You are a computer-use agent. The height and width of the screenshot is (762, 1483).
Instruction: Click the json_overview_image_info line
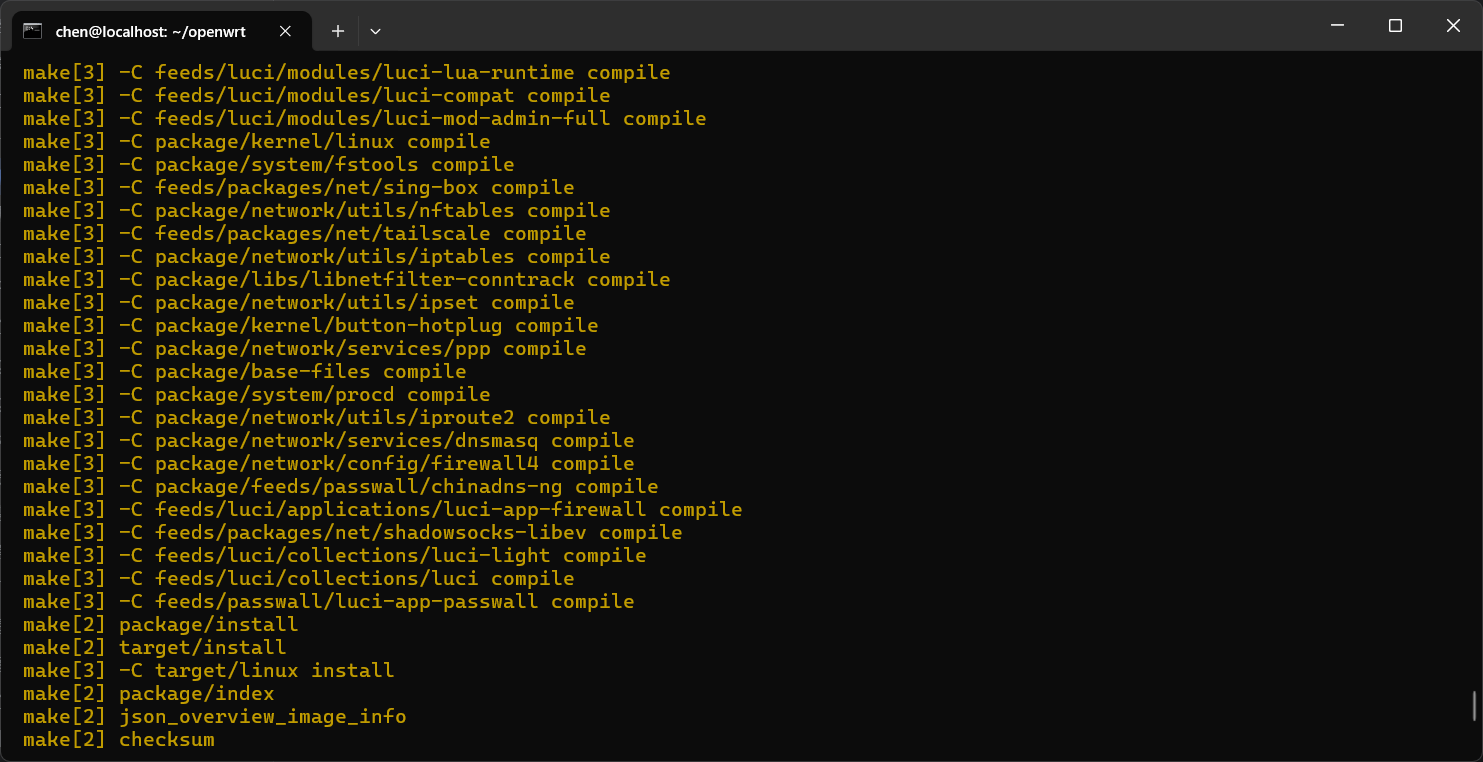coord(214,717)
